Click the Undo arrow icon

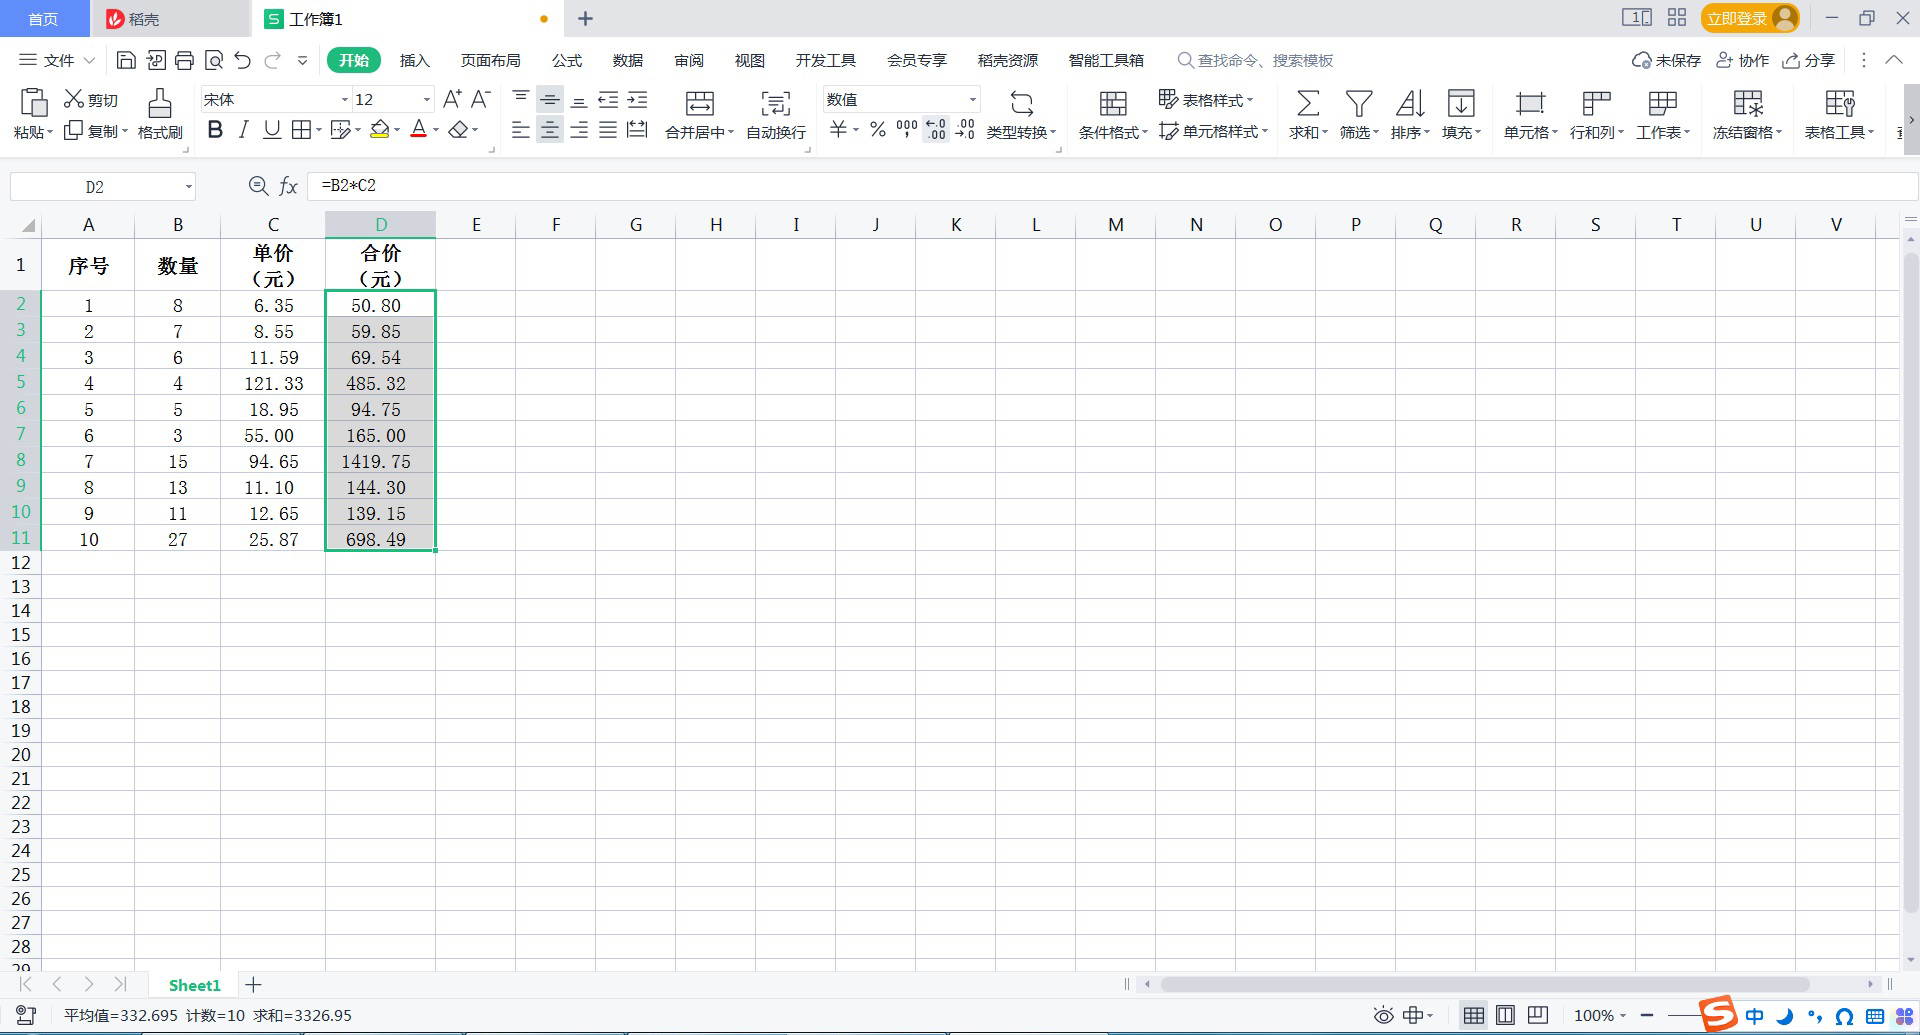(242, 61)
